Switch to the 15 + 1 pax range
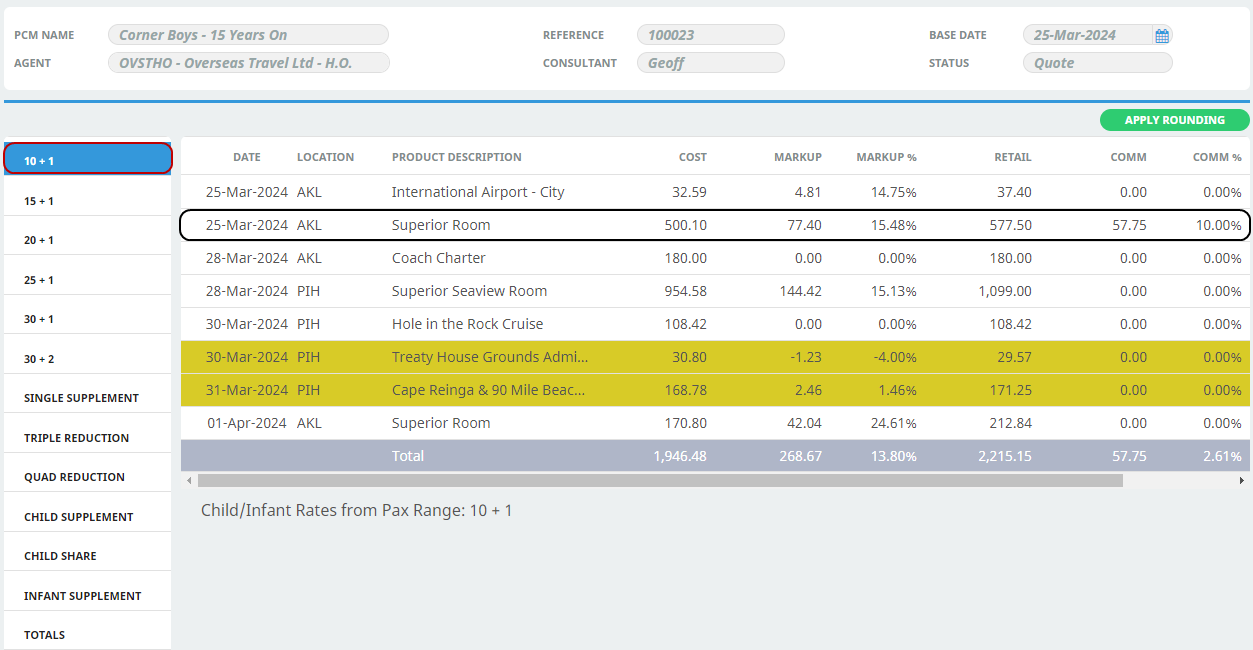The width and height of the screenshot is (1253, 650). tap(88, 201)
